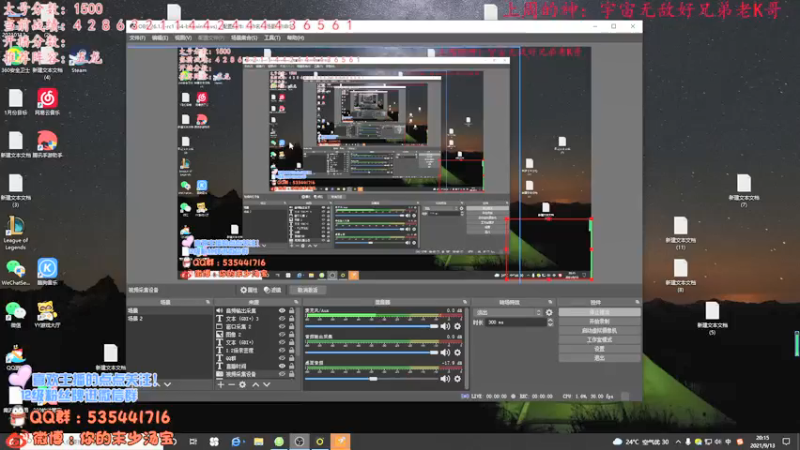Open 属性 properties gear in source toolbar
The height and width of the screenshot is (450, 800).
[248, 290]
